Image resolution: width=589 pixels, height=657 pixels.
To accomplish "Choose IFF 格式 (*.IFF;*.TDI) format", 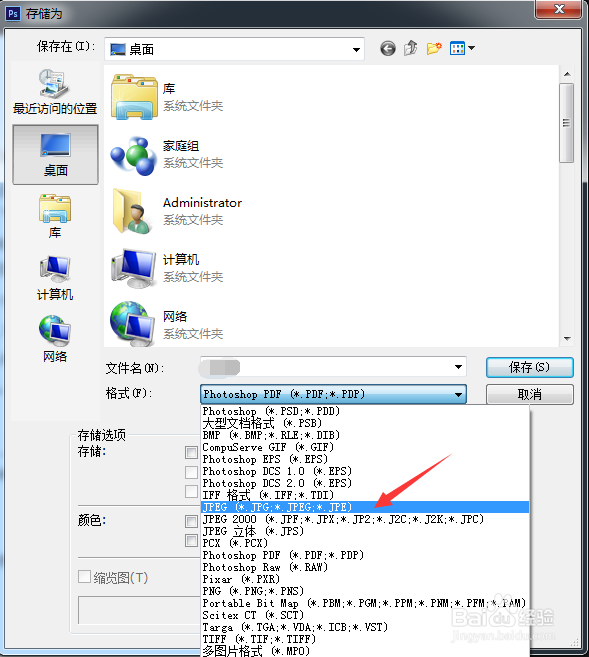I will coord(365,495).
